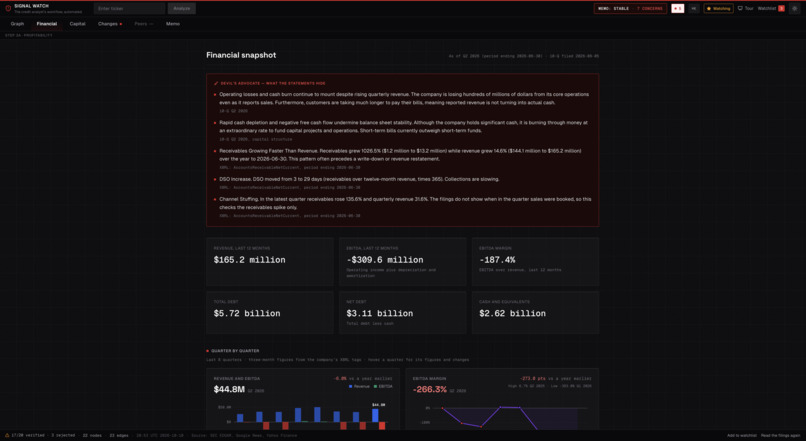Click the gray shortcut key button beside alerts
This screenshot has height=441, width=806.
coord(693,8)
